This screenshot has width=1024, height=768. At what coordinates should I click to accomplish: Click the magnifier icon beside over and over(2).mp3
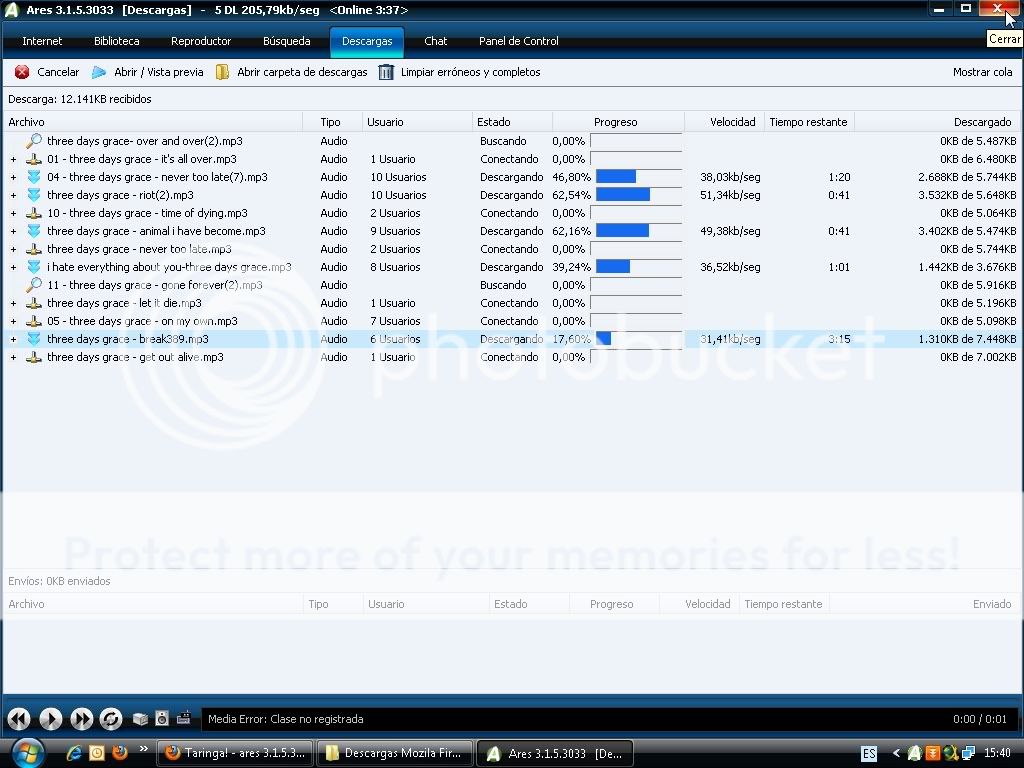pos(33,141)
